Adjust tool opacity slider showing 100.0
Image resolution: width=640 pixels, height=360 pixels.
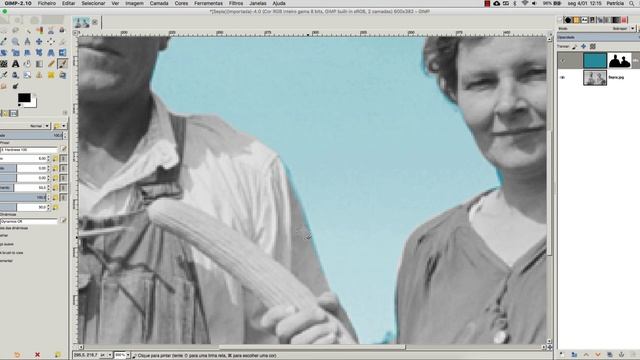pos(31,135)
